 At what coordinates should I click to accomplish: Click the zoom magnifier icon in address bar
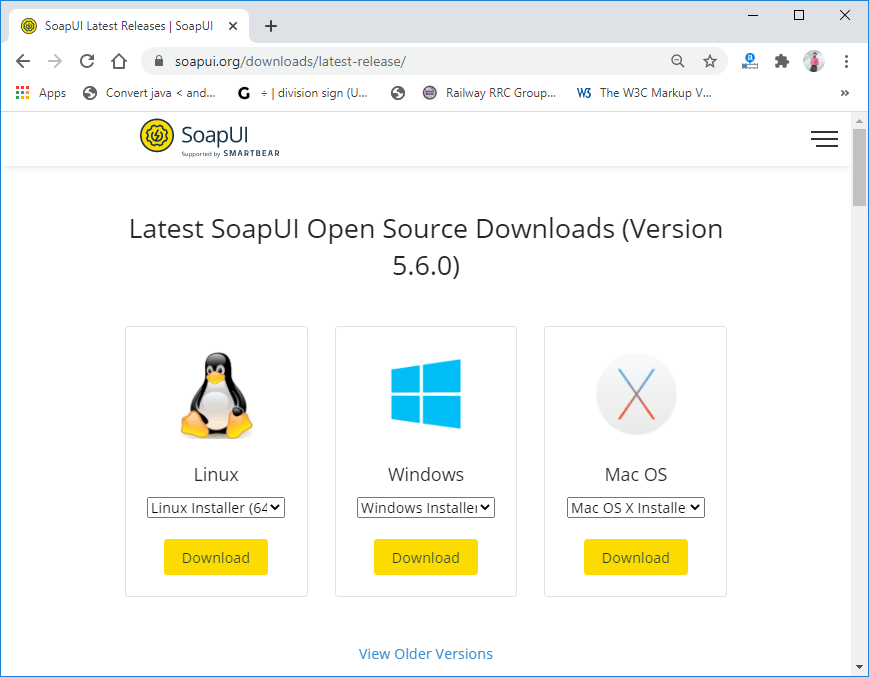click(677, 61)
